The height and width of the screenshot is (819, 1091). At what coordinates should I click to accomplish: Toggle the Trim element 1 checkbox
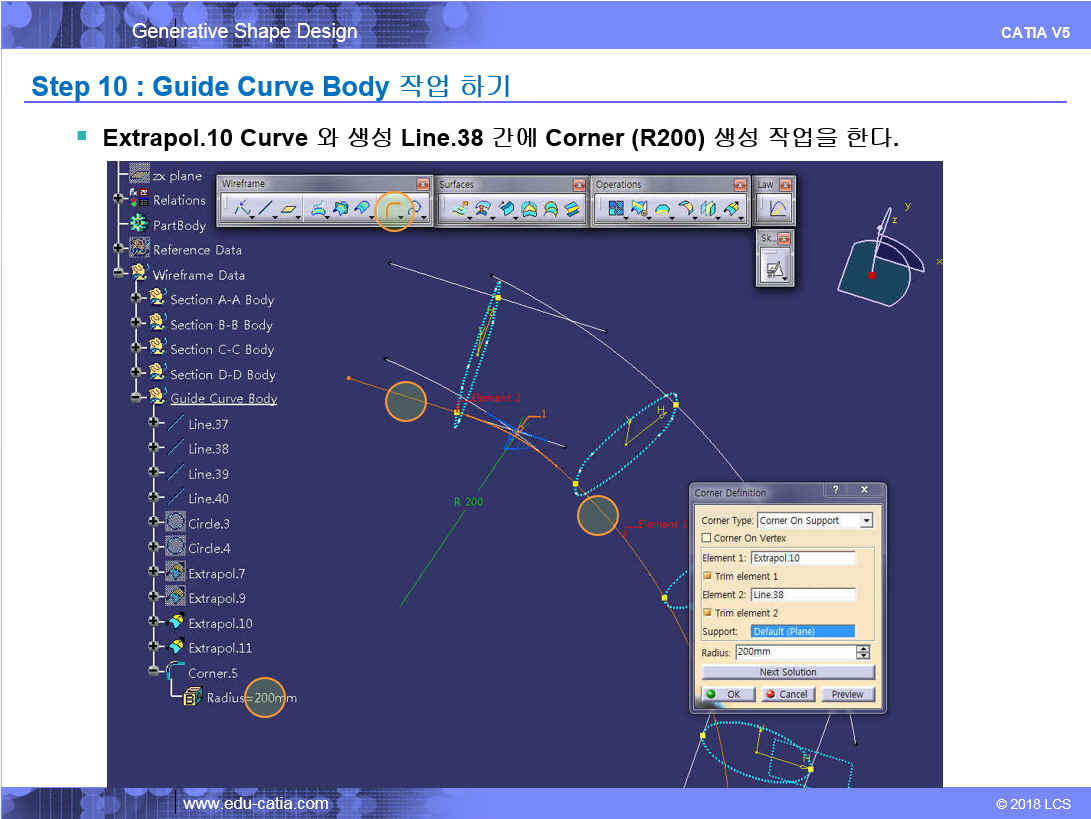(x=707, y=576)
